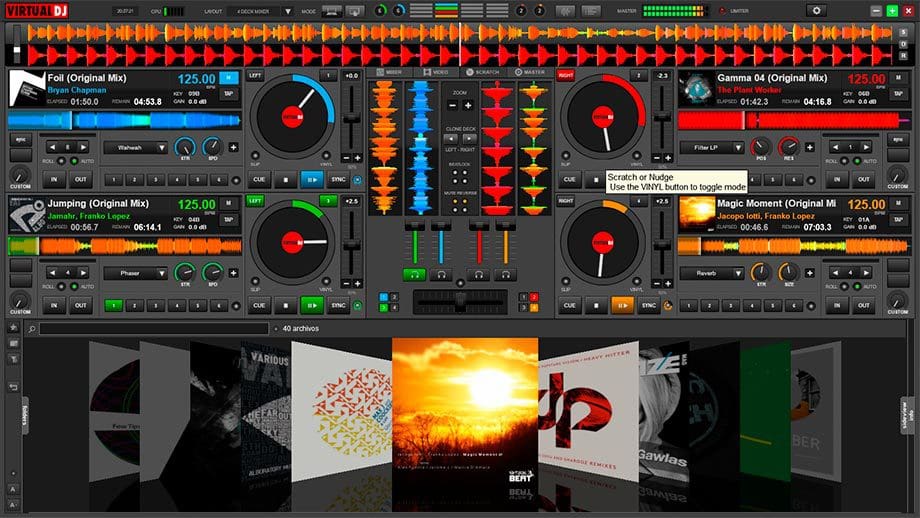Click the right arrow under CLONE DECK
The width and height of the screenshot is (920, 518).
pos(469,139)
